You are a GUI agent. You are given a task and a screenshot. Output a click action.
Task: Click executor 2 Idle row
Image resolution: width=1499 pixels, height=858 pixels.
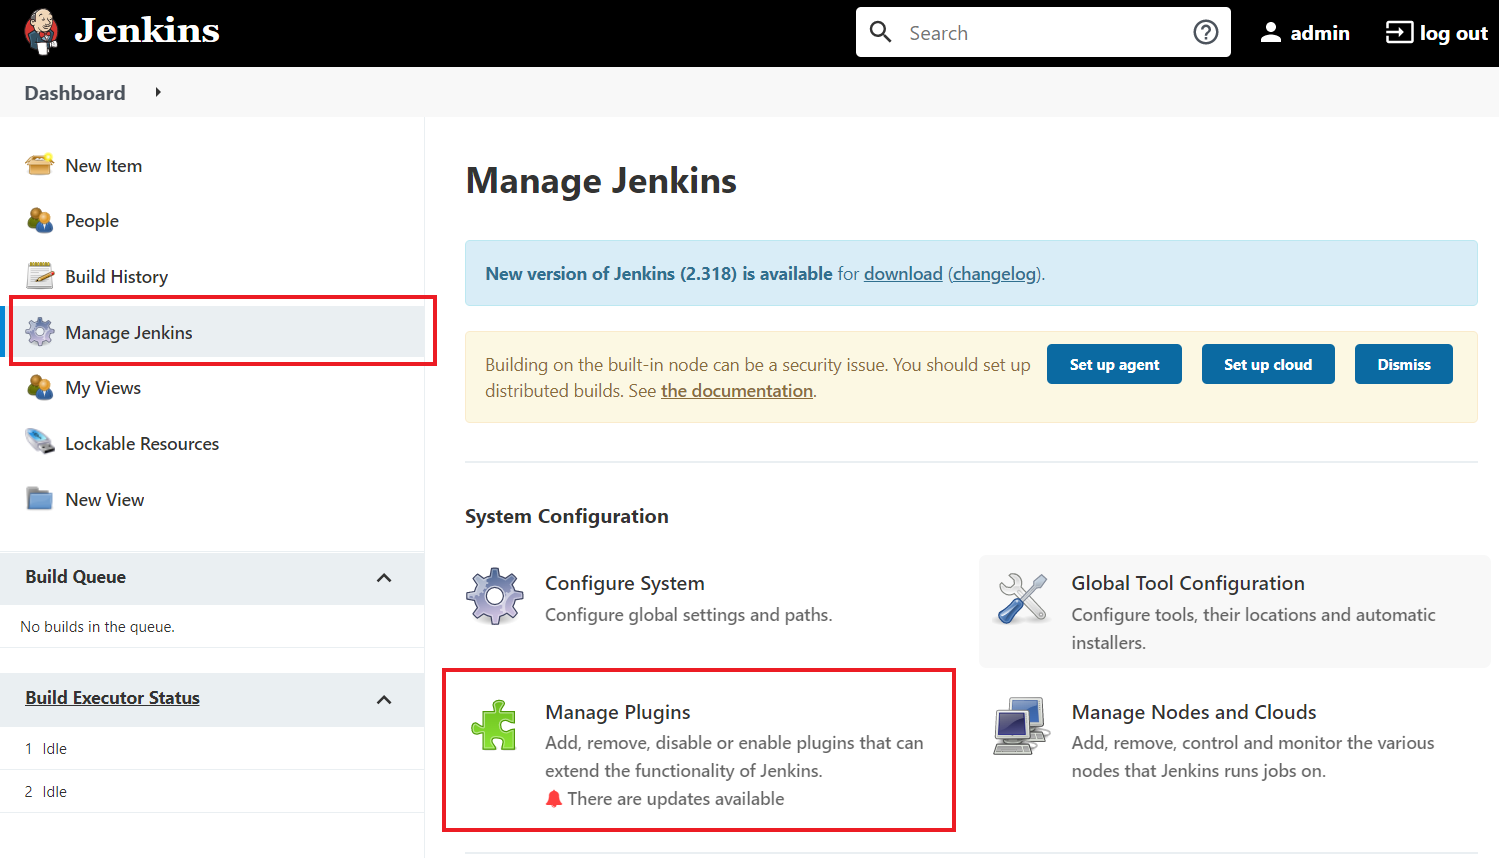pyautogui.click(x=212, y=791)
